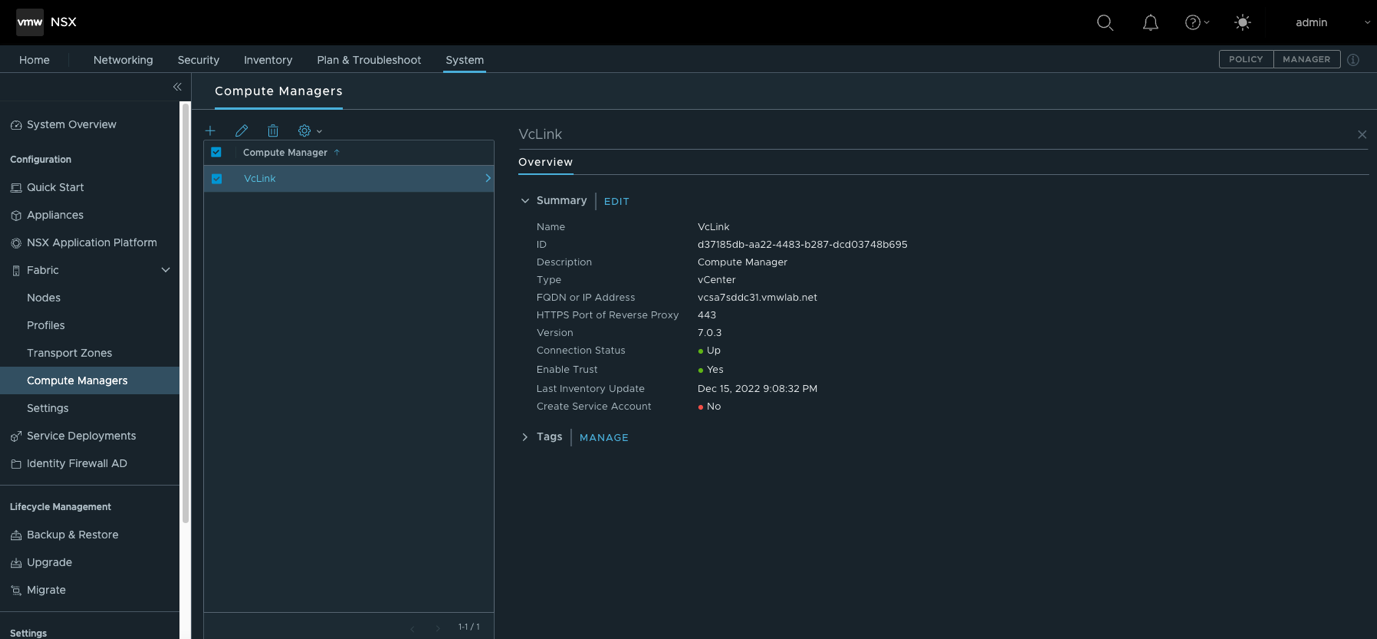Expand the VcLink row chevron
This screenshot has width=1377, height=639.
coord(488,179)
